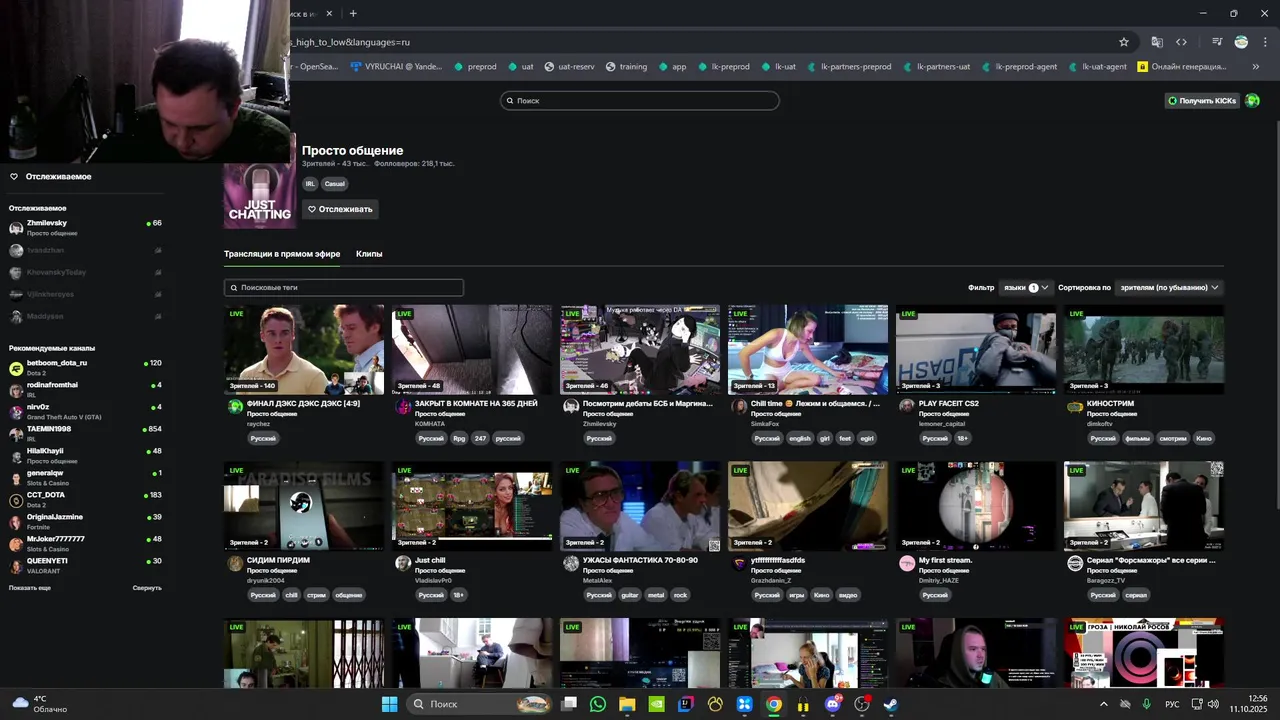This screenshot has height=720, width=1280.
Task: Open the VYRUCHAI Yandex bookmark
Action: tap(396, 67)
